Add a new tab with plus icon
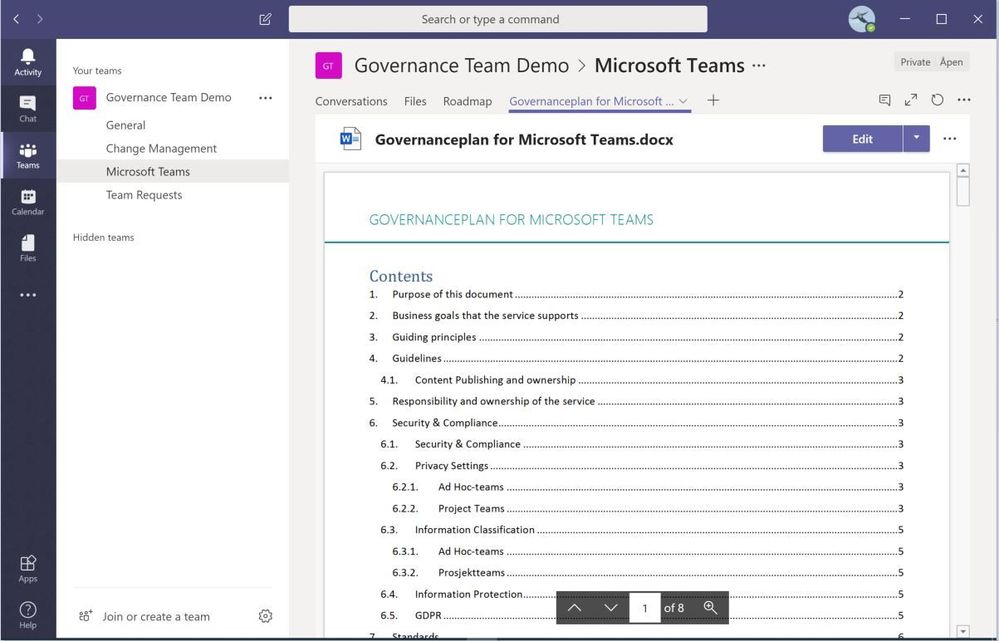This screenshot has width=999, height=641. (x=713, y=100)
